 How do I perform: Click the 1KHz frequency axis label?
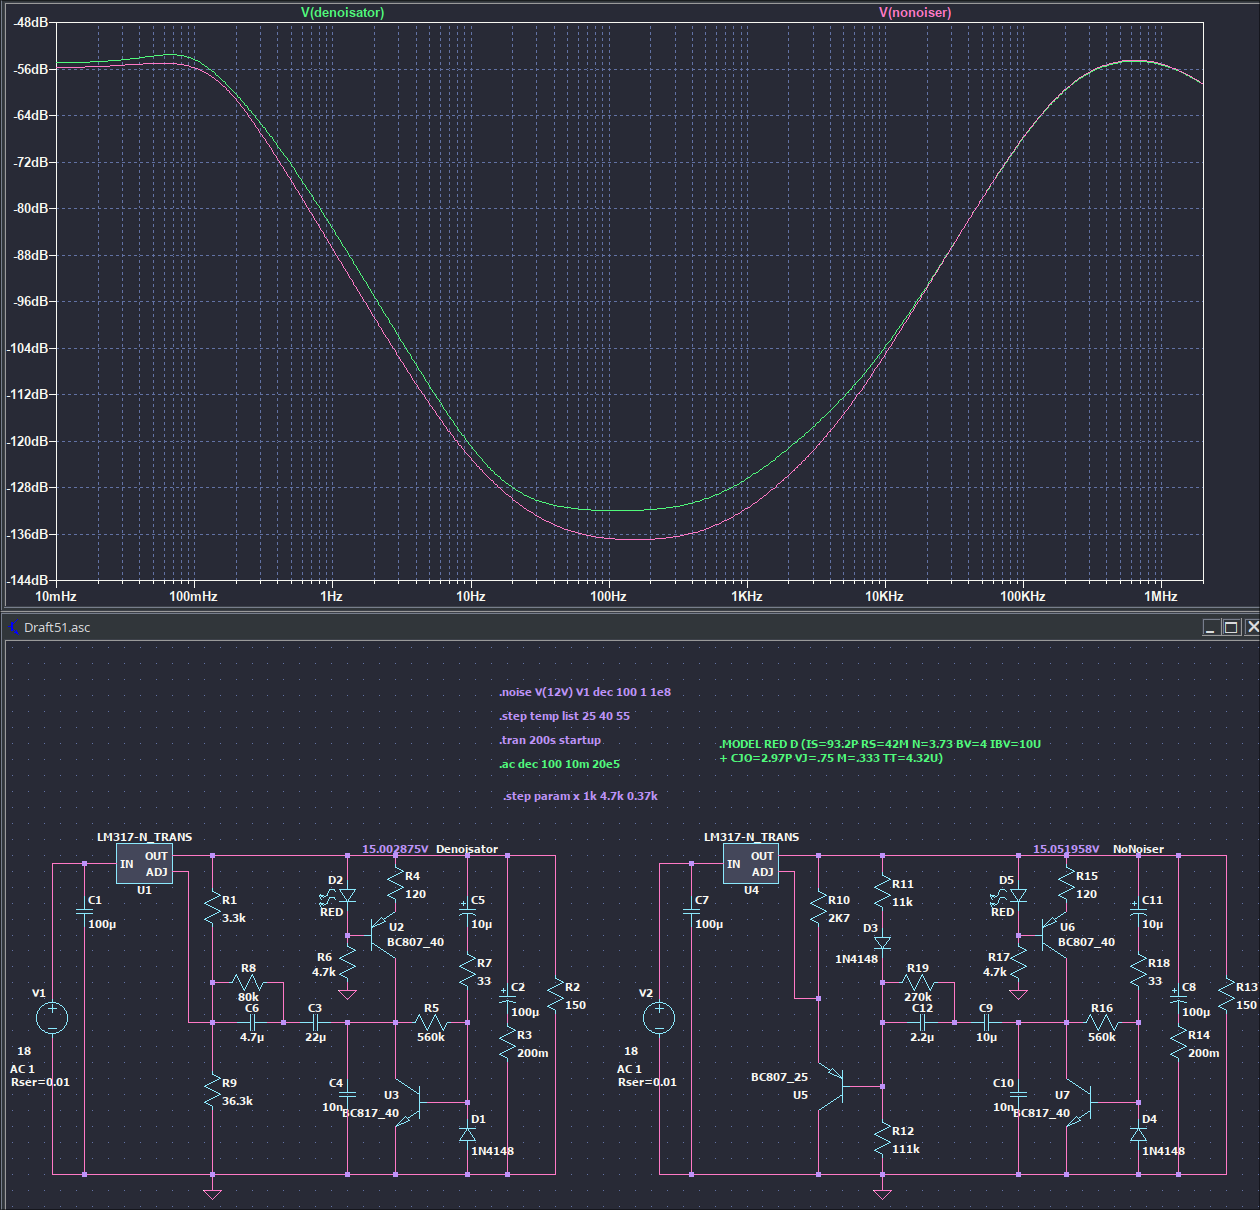pyautogui.click(x=747, y=596)
